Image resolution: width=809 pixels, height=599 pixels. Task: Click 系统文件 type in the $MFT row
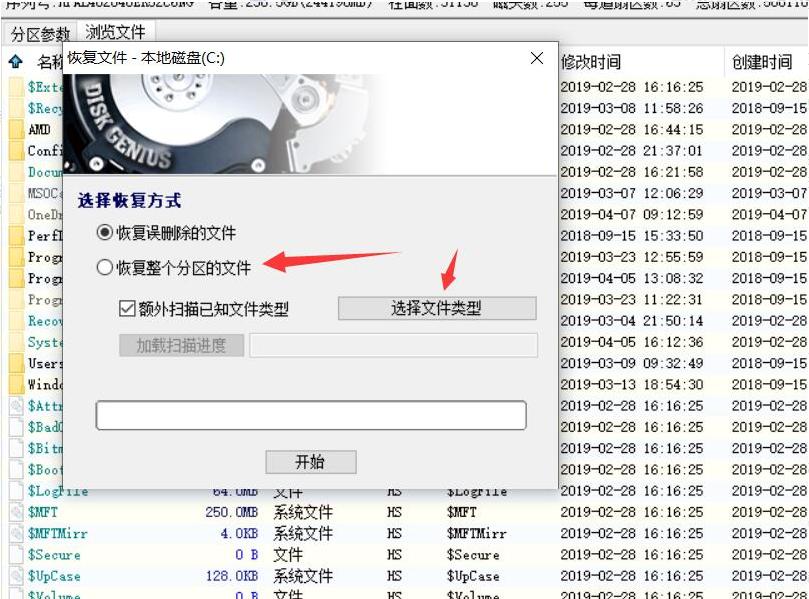tap(303, 512)
